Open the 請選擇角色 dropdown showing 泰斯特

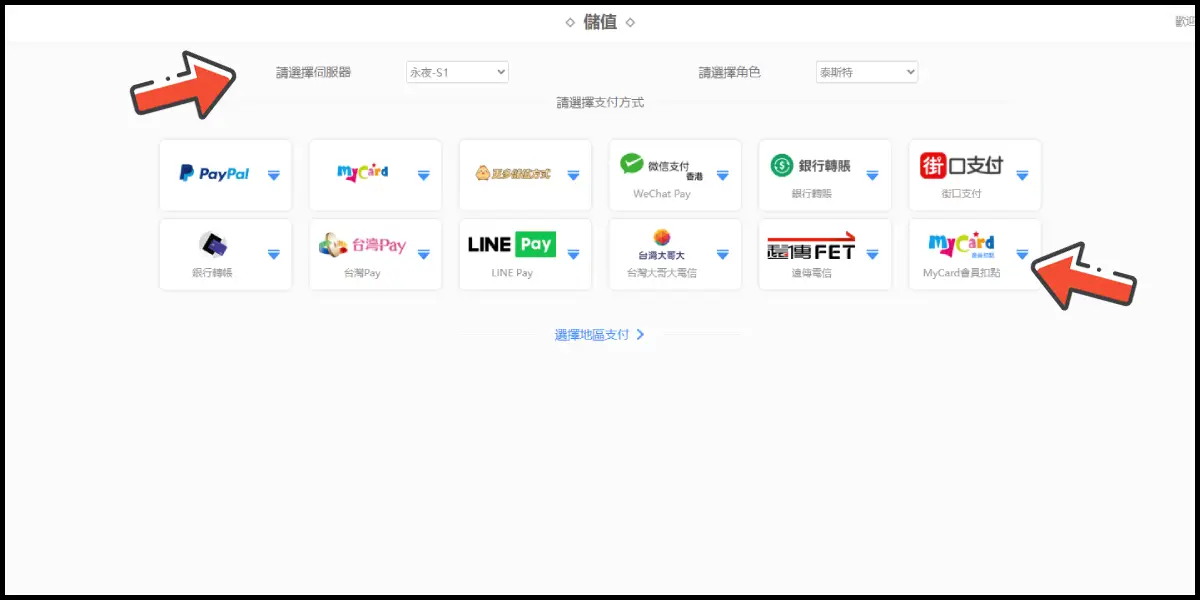point(867,72)
